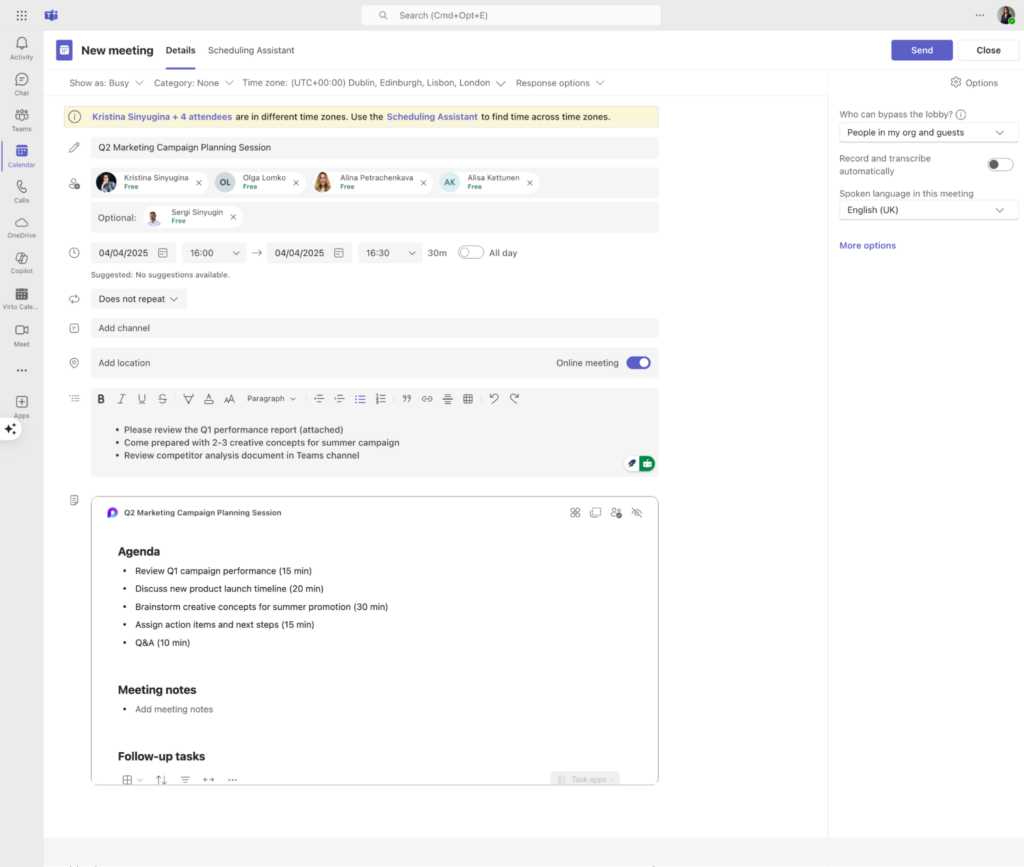Open Scheduling Assistant link in banner
This screenshot has height=867, width=1024.
coord(432,117)
